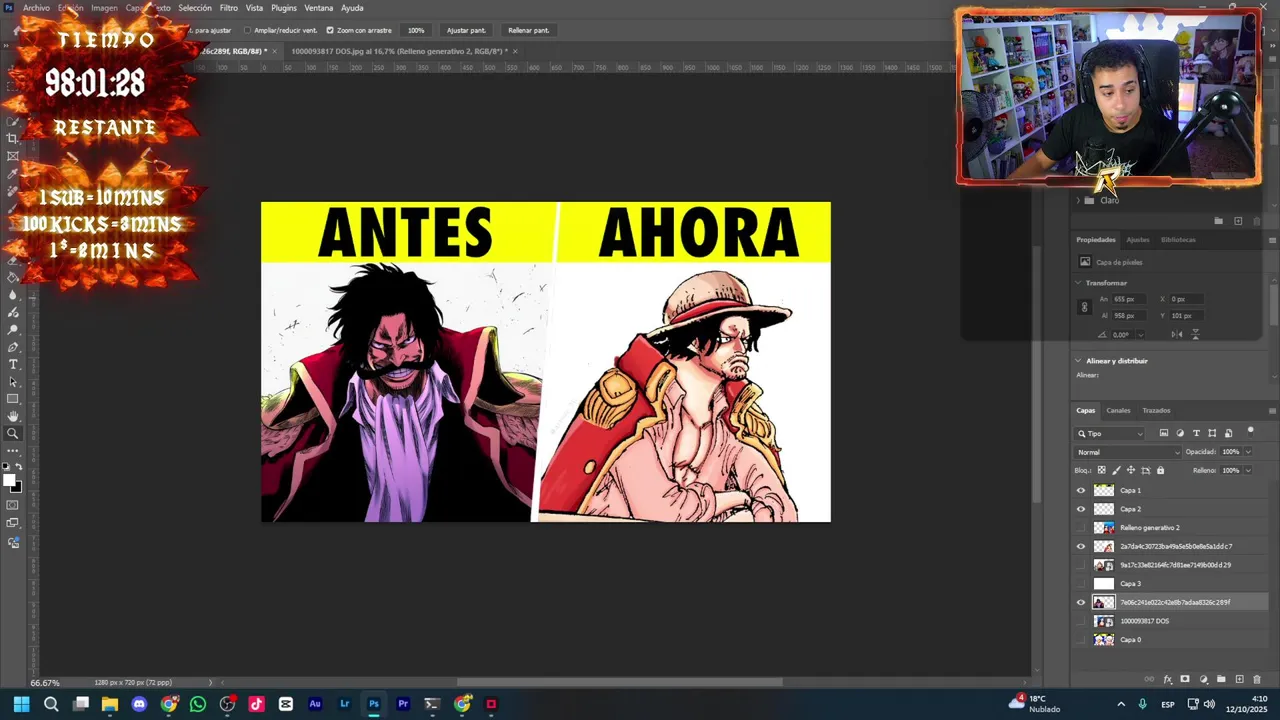The image size is (1280, 720).
Task: Open the Edit Toolbar three-dots menu
Action: click(x=13, y=451)
